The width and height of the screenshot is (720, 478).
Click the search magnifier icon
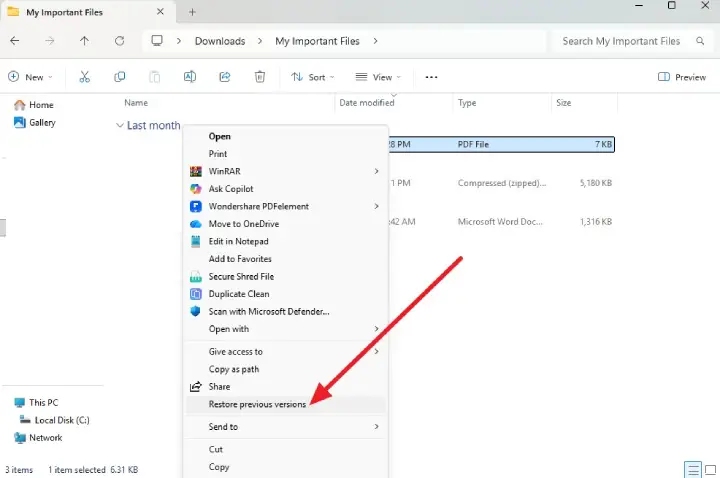click(700, 41)
